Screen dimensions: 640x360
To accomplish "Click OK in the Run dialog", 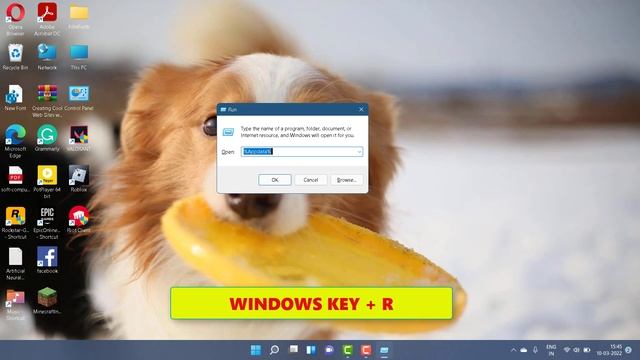I will click(275, 180).
